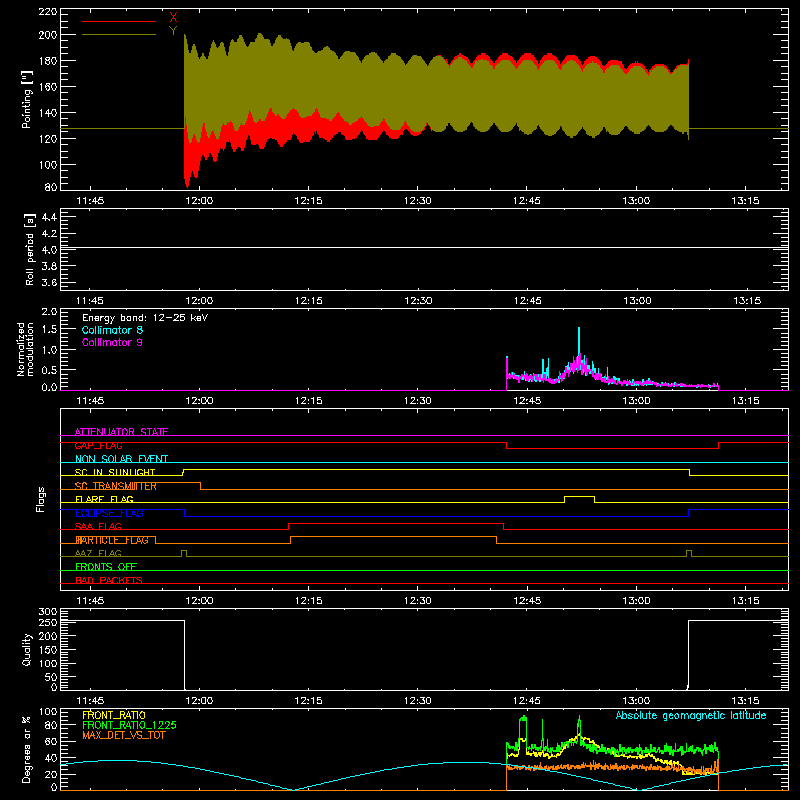Screen dimensions: 800x800
Task: Click the olive Y legend line
Action: [119, 35]
